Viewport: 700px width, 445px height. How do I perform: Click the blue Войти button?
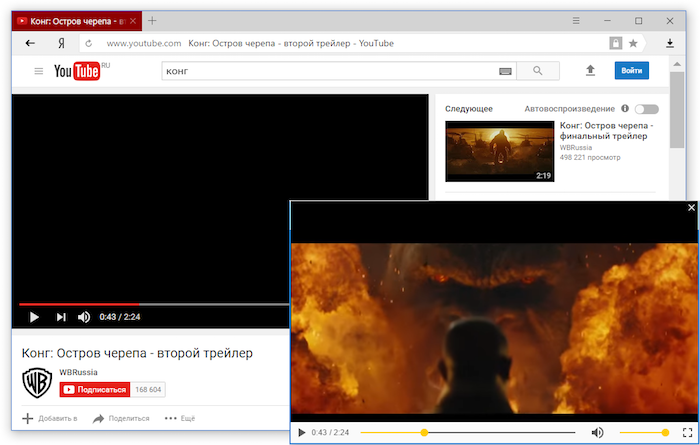coord(632,71)
